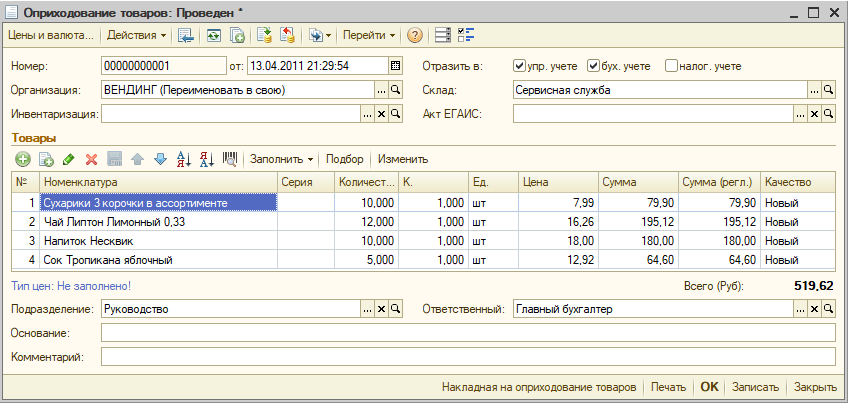The width and height of the screenshot is (848, 403).
Task: Click the ellipsis button beside Склад
Action: 814,90
